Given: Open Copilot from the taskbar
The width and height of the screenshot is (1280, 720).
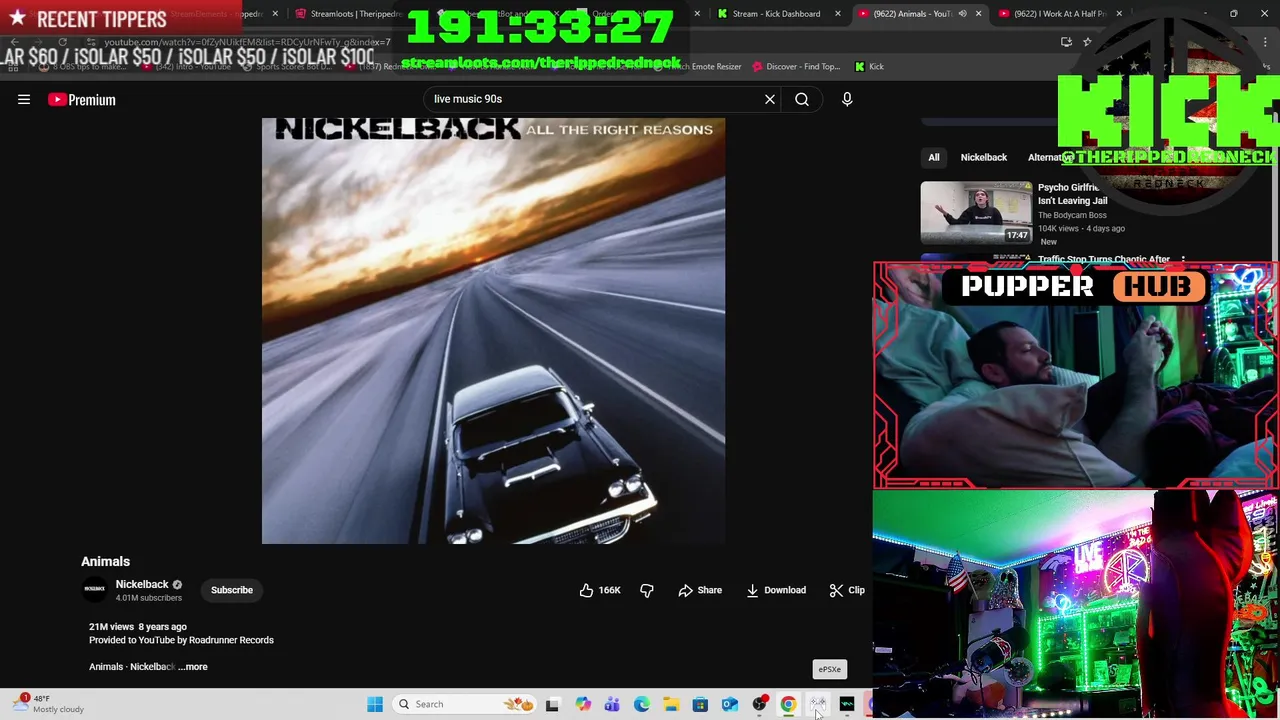Looking at the screenshot, I should pyautogui.click(x=583, y=704).
